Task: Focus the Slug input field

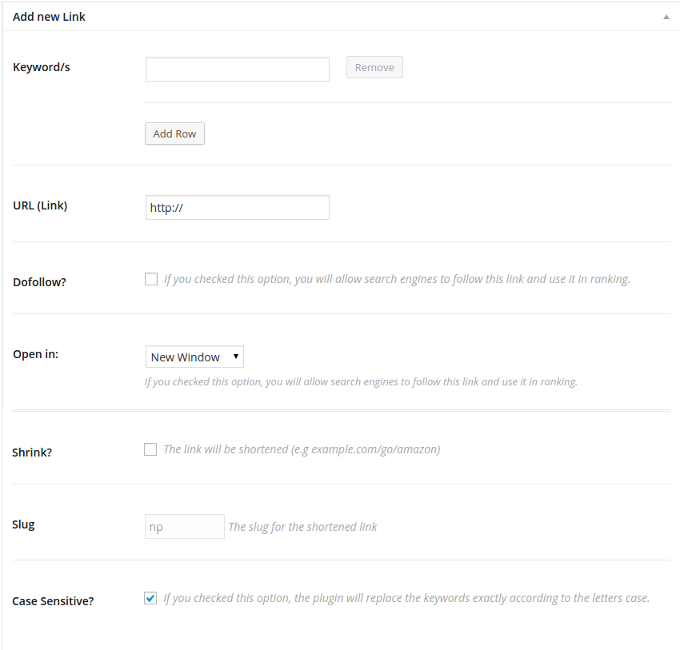Action: tap(185, 526)
